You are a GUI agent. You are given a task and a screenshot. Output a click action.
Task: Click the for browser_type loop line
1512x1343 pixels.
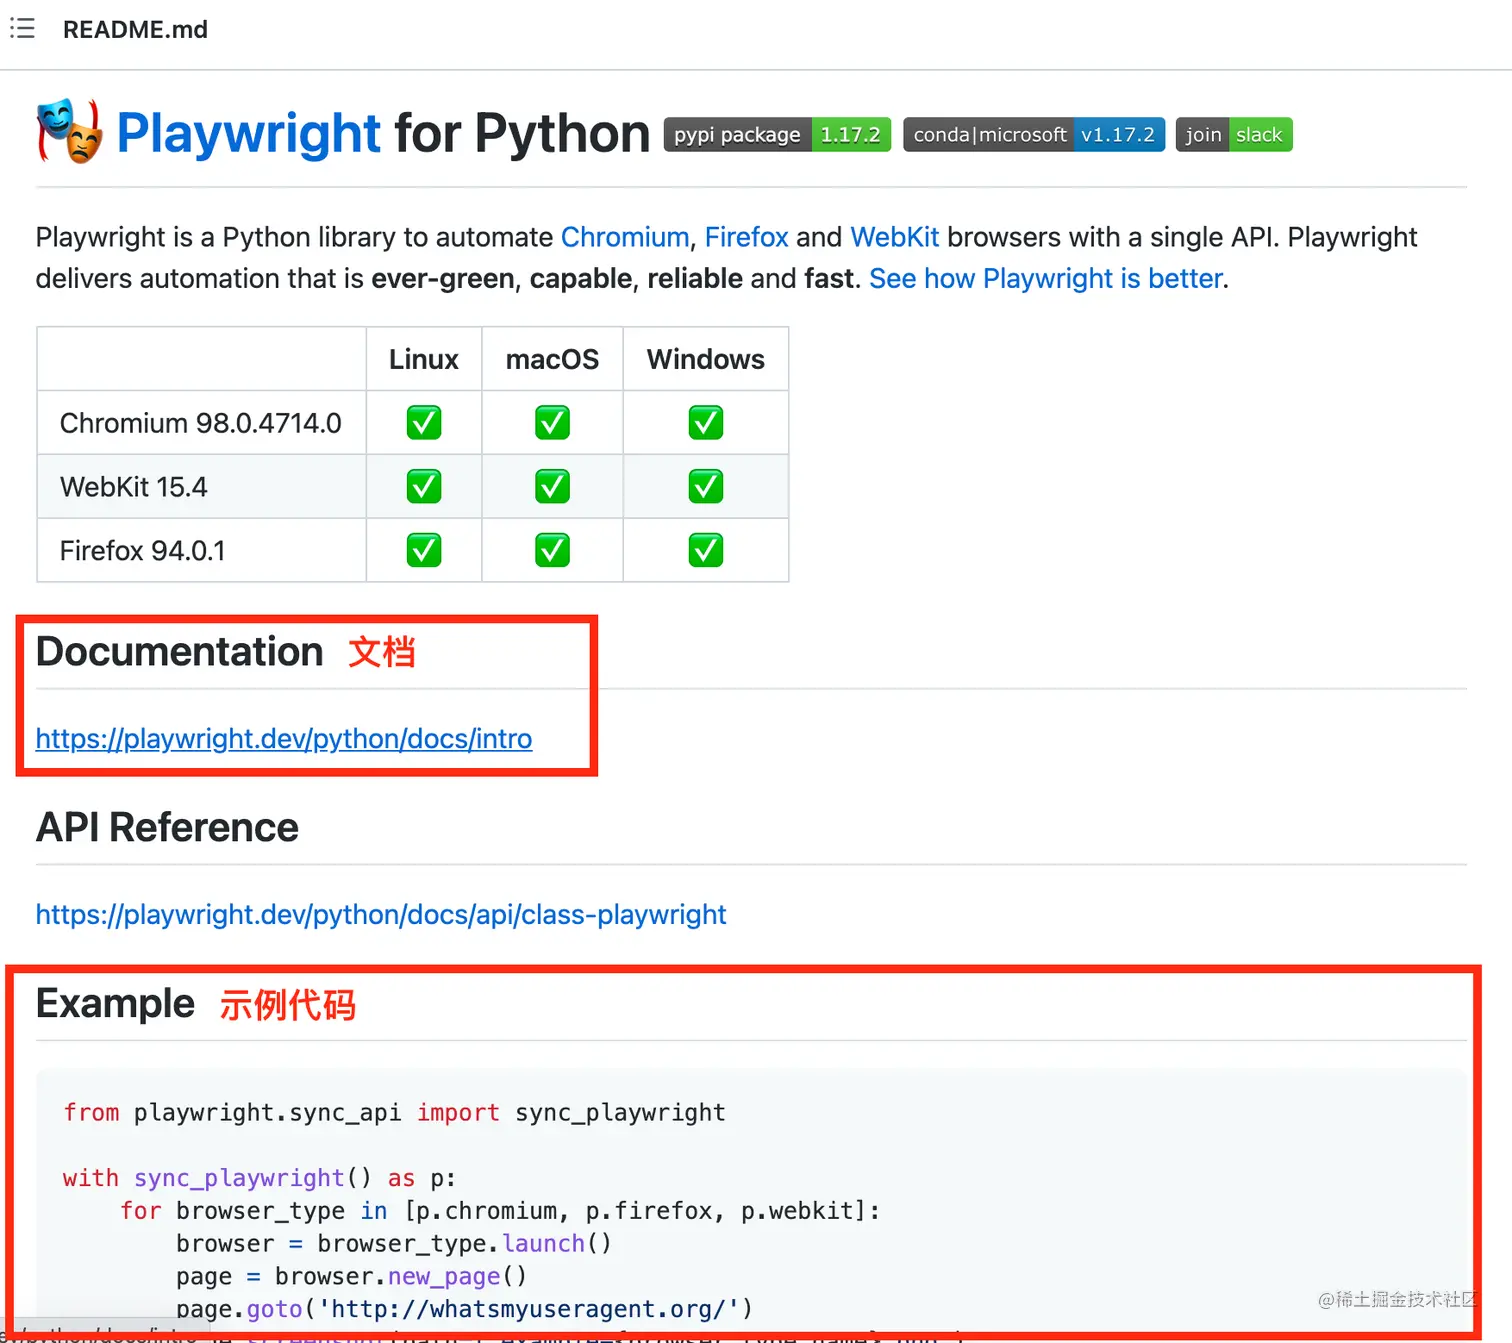pos(500,1211)
